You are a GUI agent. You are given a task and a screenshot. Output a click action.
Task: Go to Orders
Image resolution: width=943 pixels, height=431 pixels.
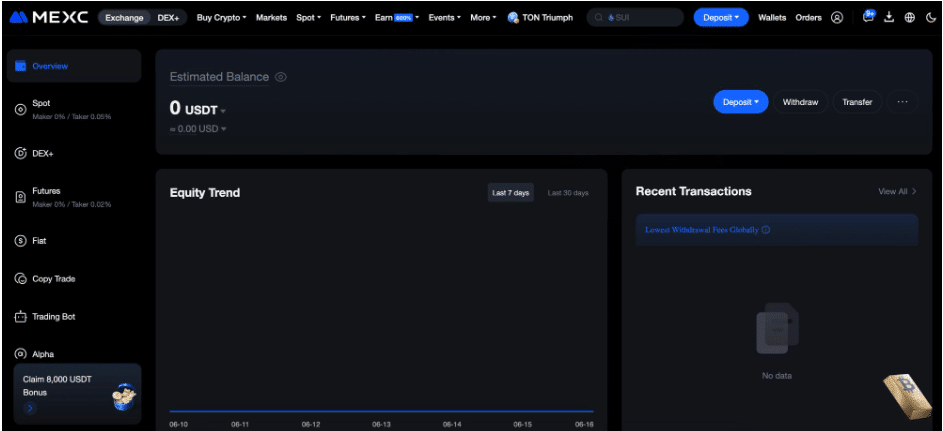pos(808,17)
